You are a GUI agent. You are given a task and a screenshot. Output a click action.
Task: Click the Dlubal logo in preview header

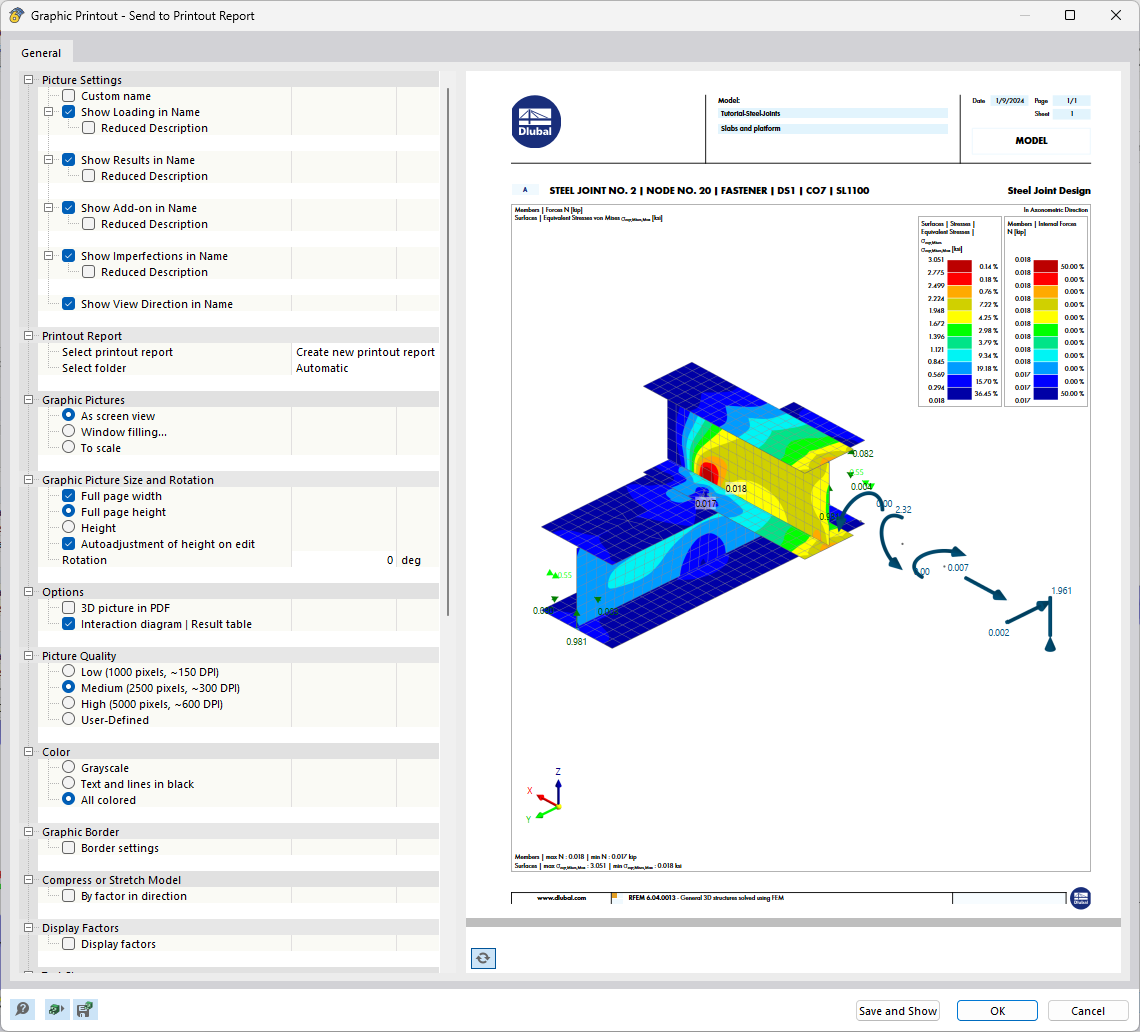click(x=535, y=121)
